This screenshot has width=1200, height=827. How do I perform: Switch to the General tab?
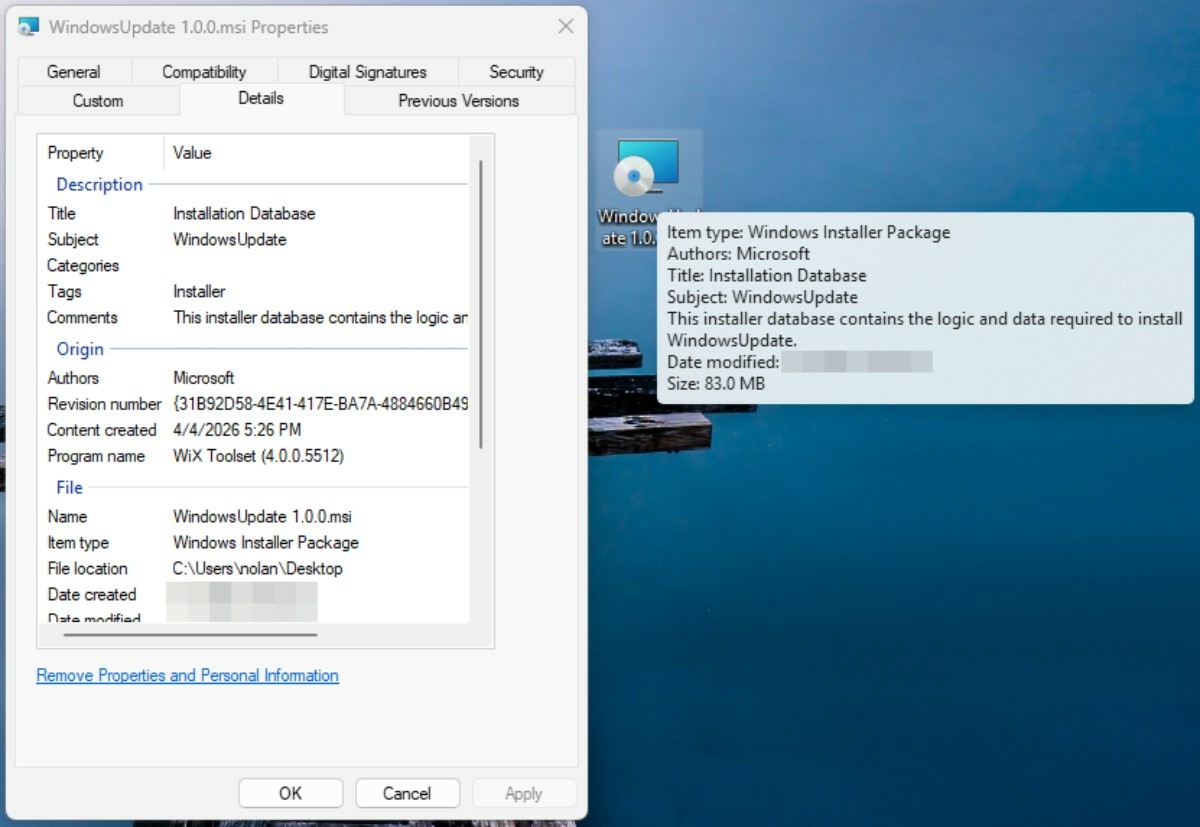click(74, 71)
